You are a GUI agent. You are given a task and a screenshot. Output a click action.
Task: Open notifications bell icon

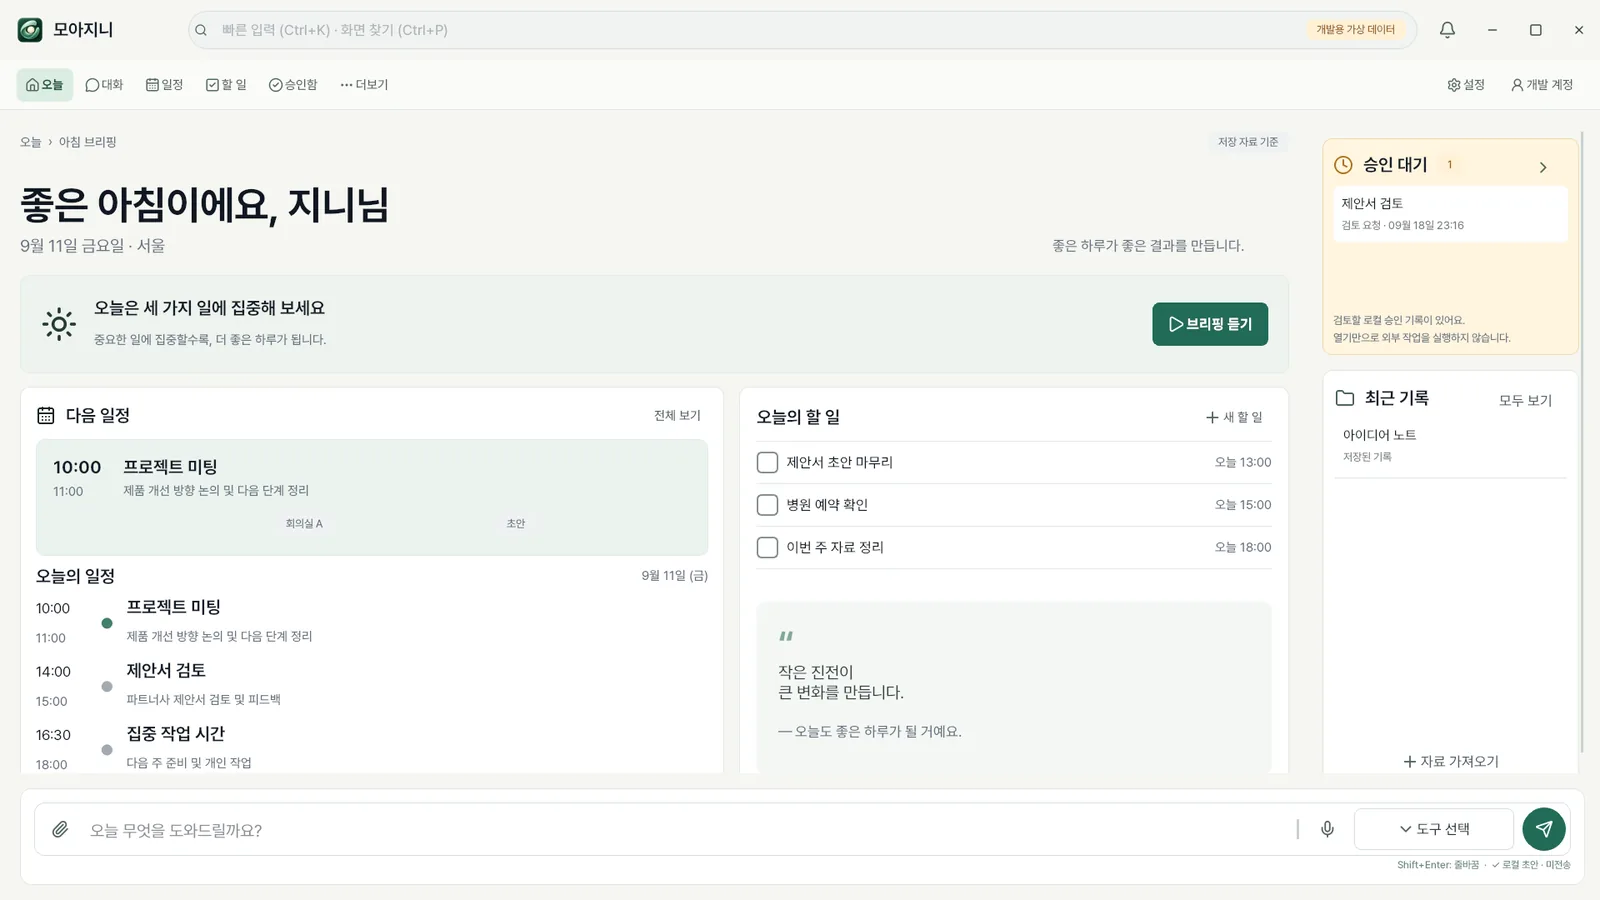(1447, 30)
